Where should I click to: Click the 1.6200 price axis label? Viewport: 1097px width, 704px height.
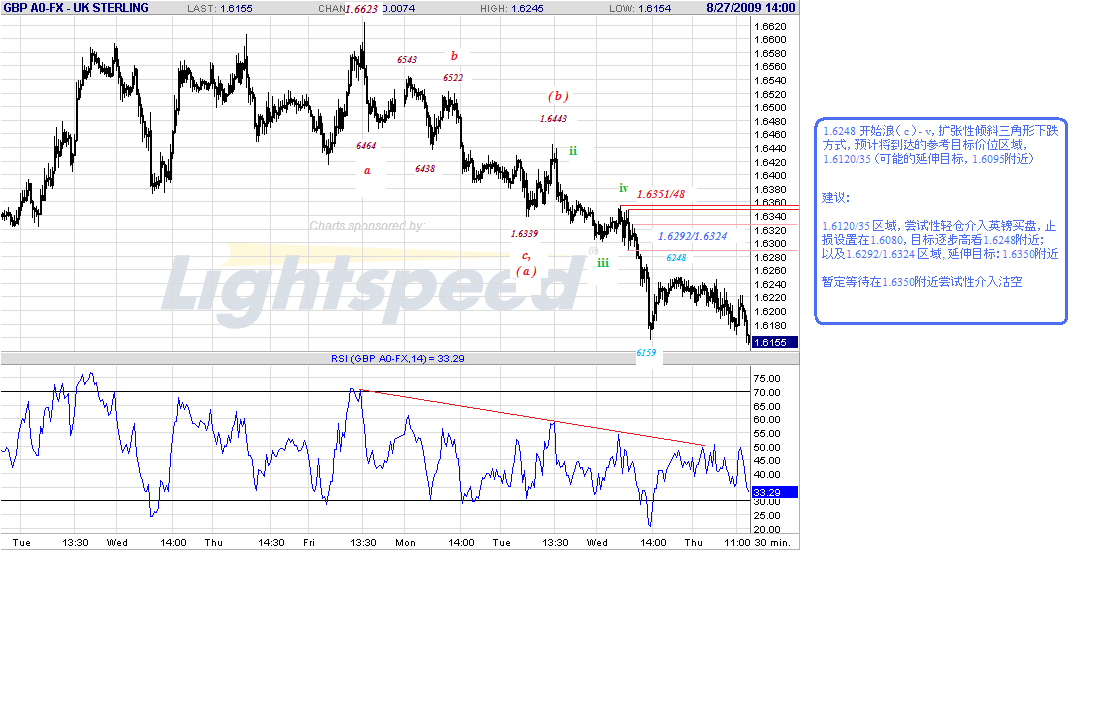770,311
